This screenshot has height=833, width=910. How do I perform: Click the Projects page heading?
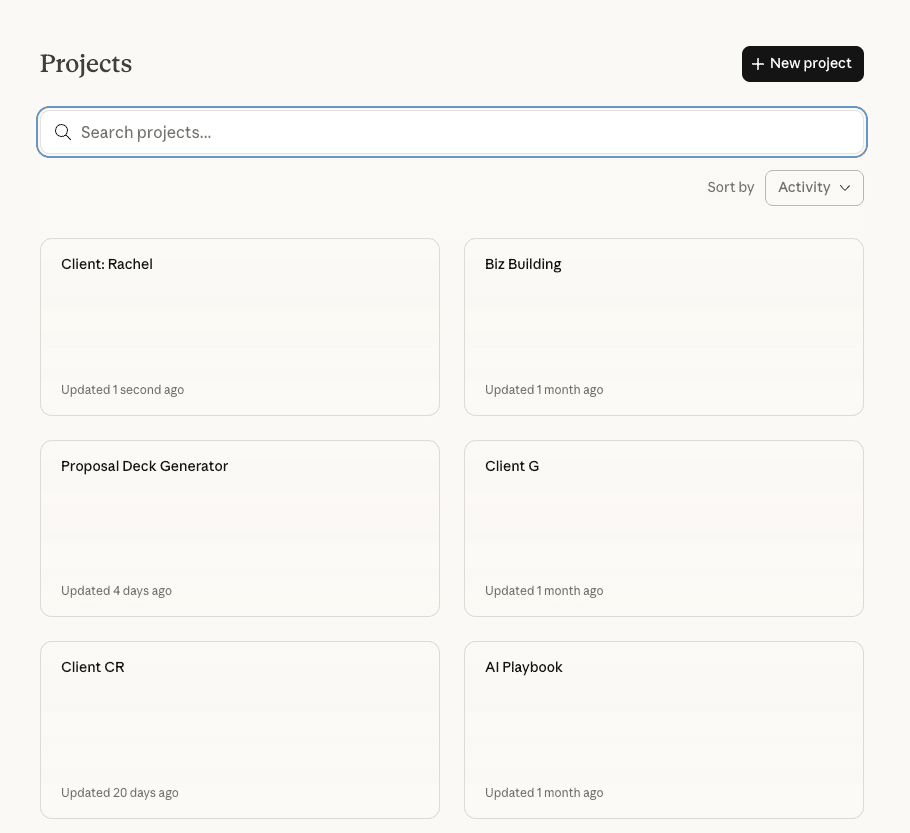coord(86,63)
